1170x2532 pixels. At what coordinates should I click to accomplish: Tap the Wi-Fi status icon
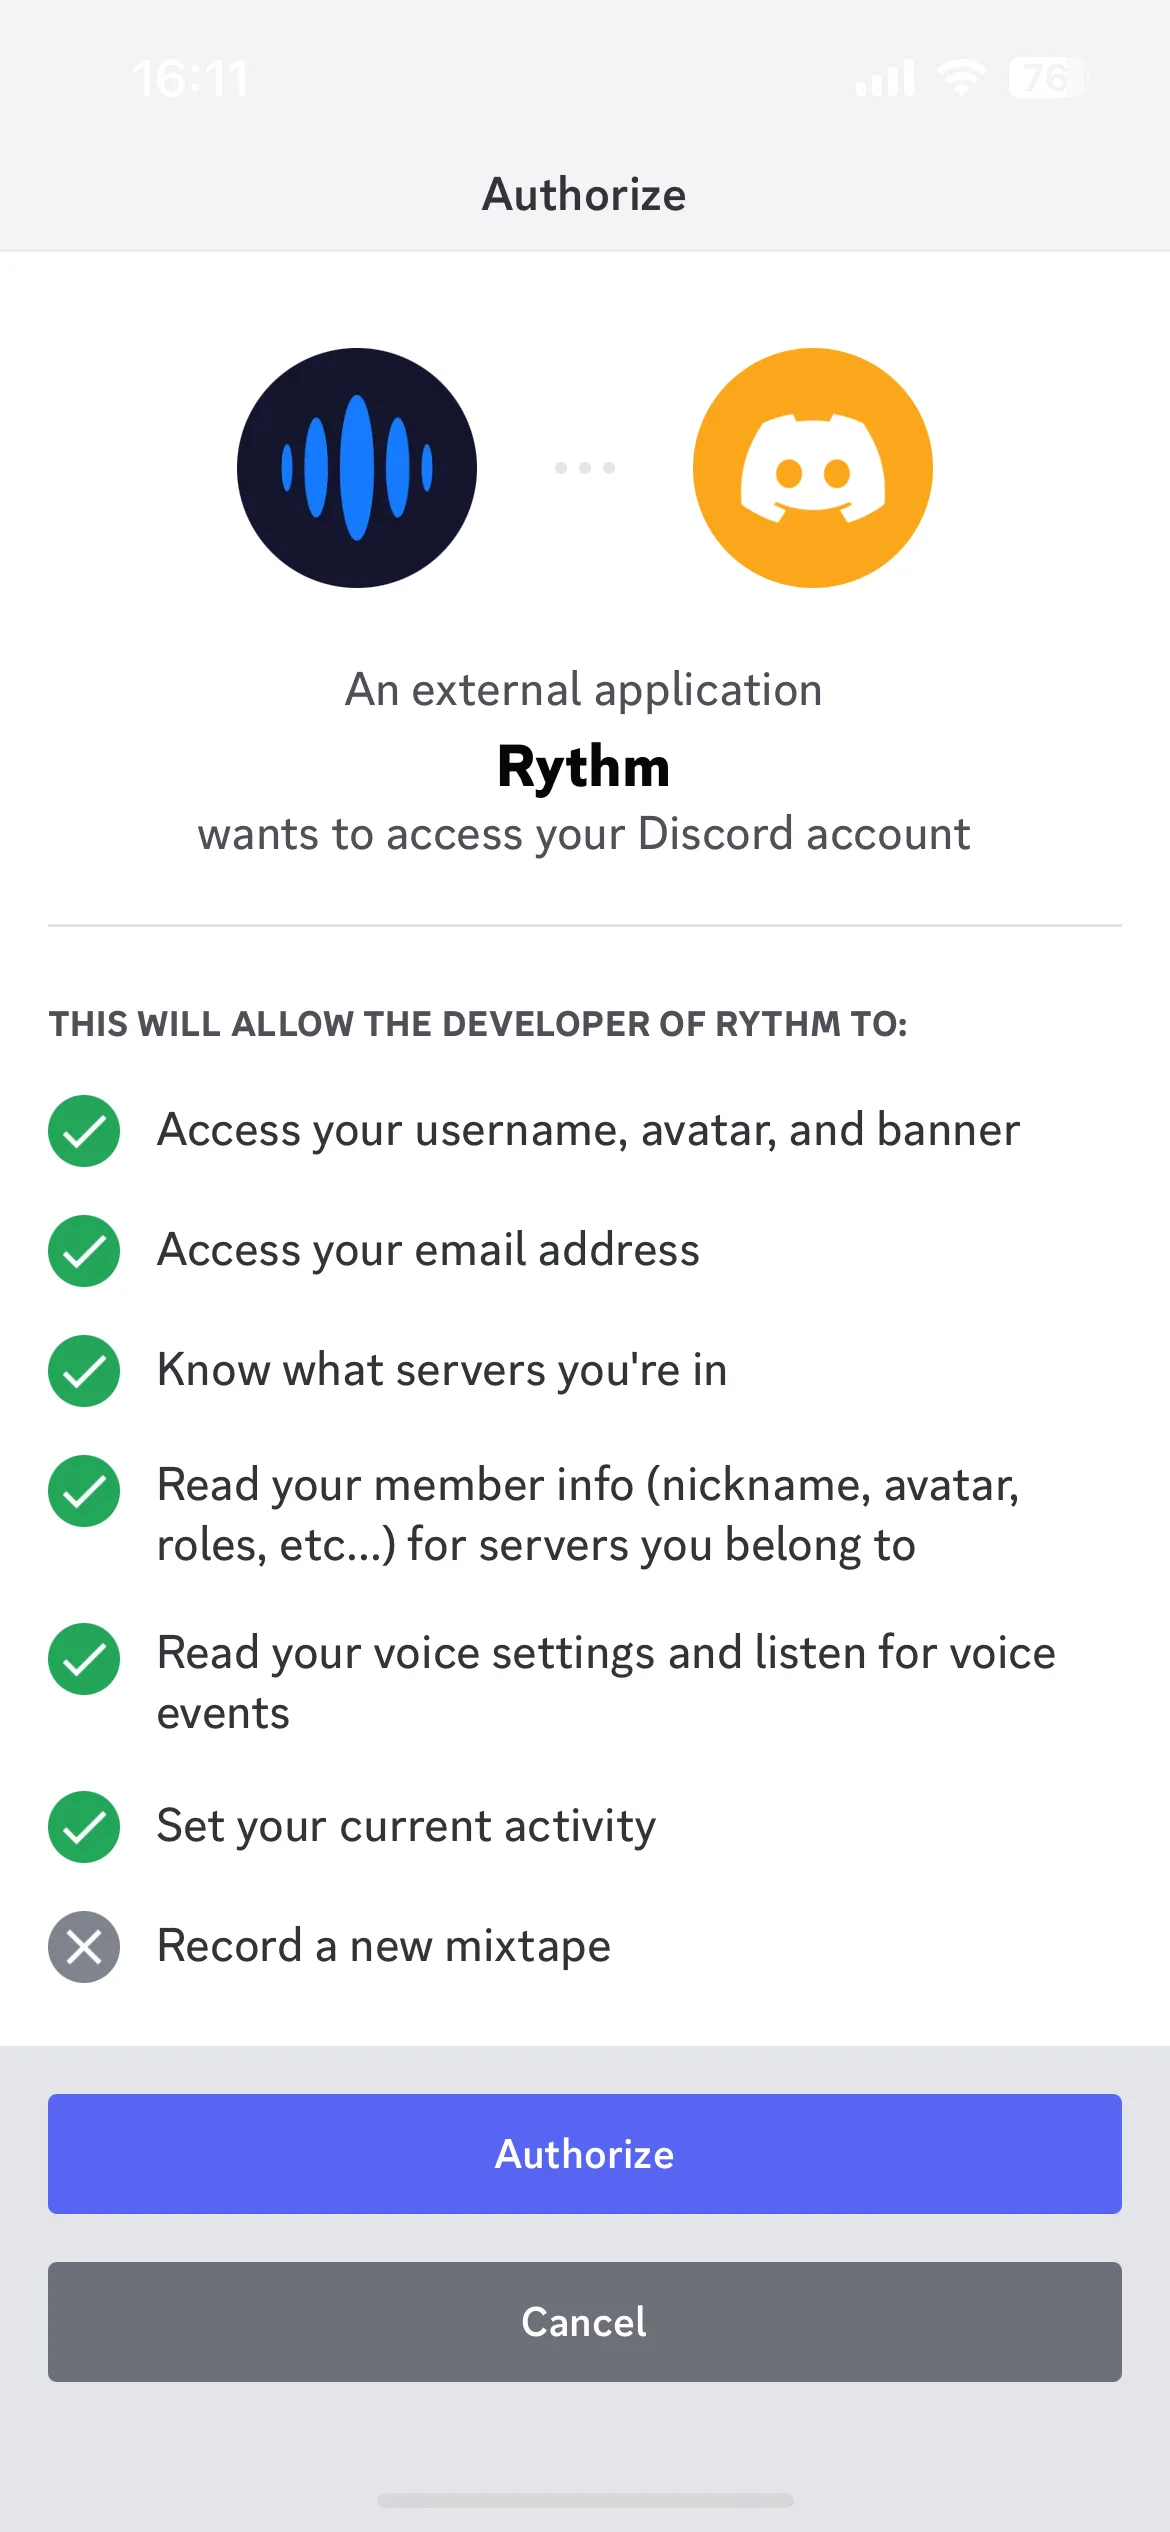coord(961,78)
